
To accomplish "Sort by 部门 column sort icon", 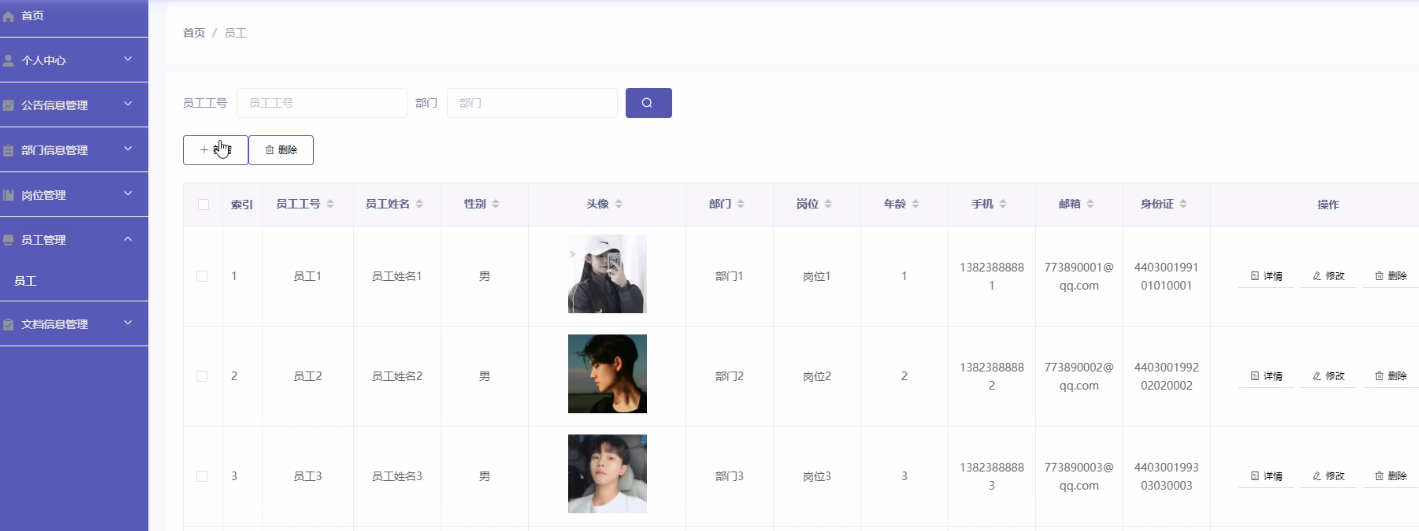I will [740, 204].
